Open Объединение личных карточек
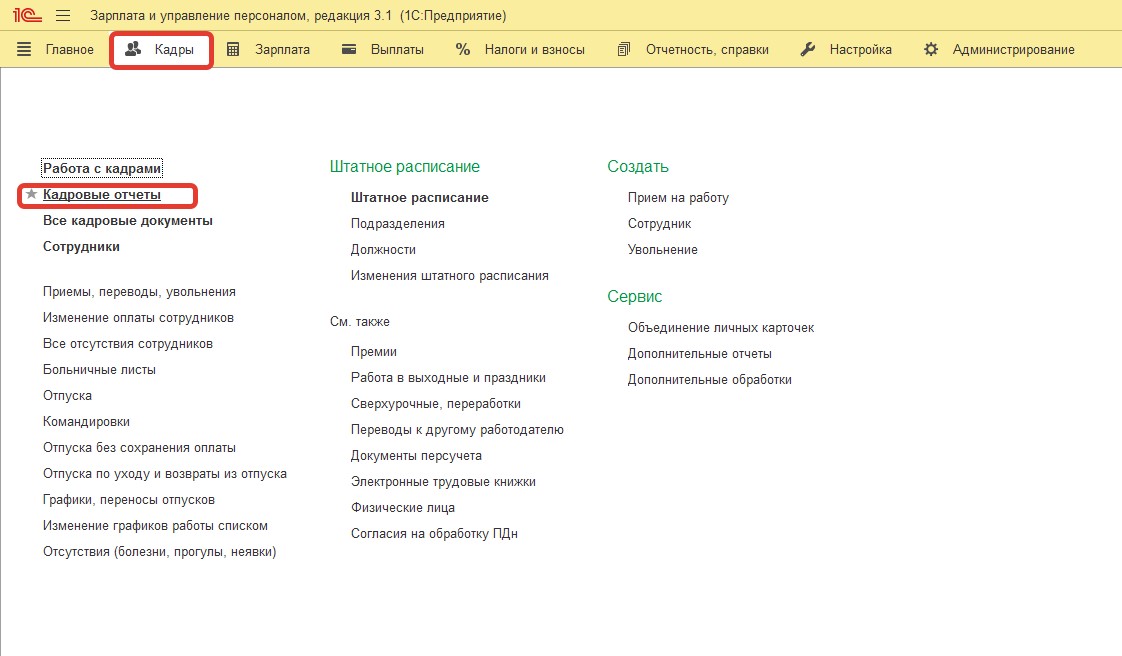Image resolution: width=1122 pixels, height=656 pixels. click(x=721, y=328)
